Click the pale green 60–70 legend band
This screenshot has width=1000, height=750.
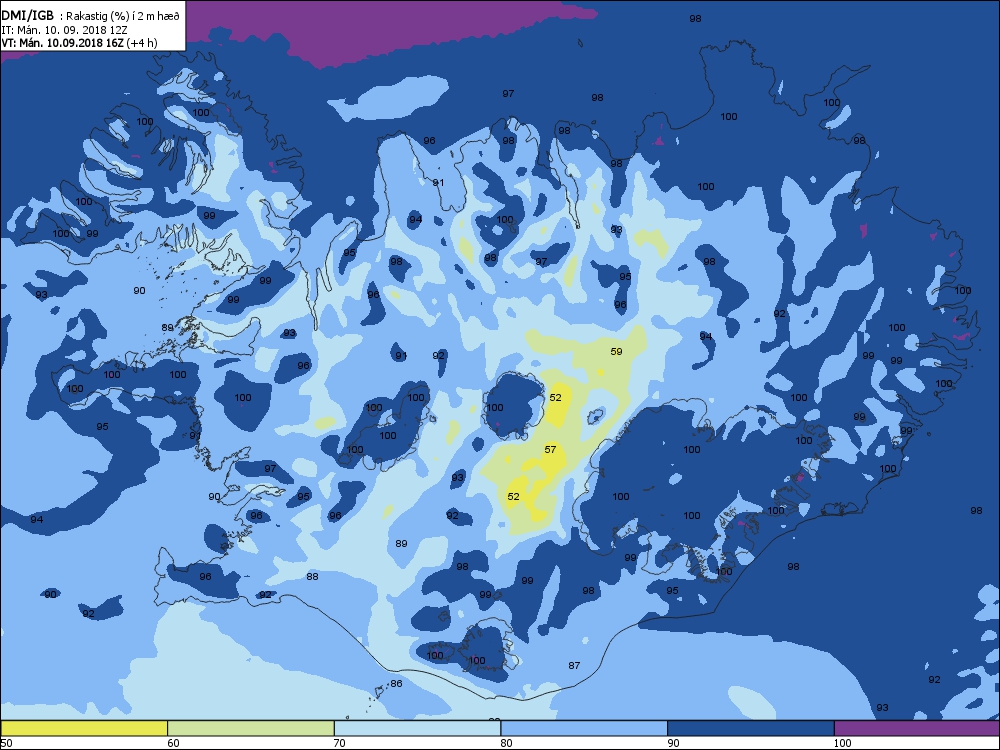251,728
